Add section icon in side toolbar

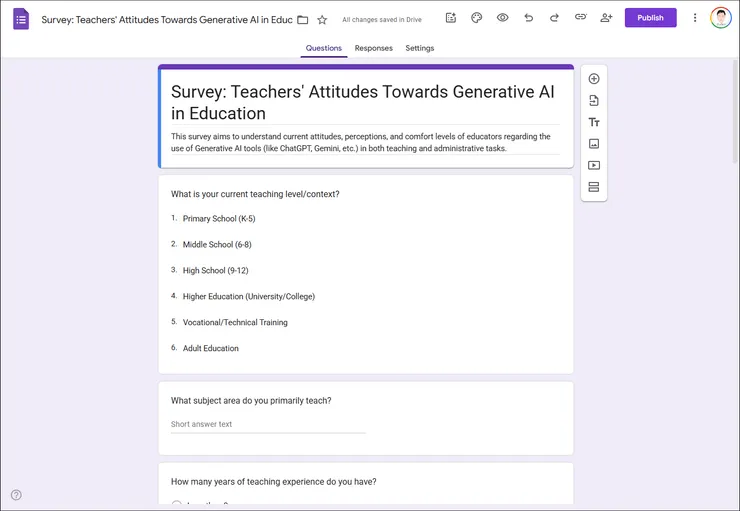coord(594,187)
